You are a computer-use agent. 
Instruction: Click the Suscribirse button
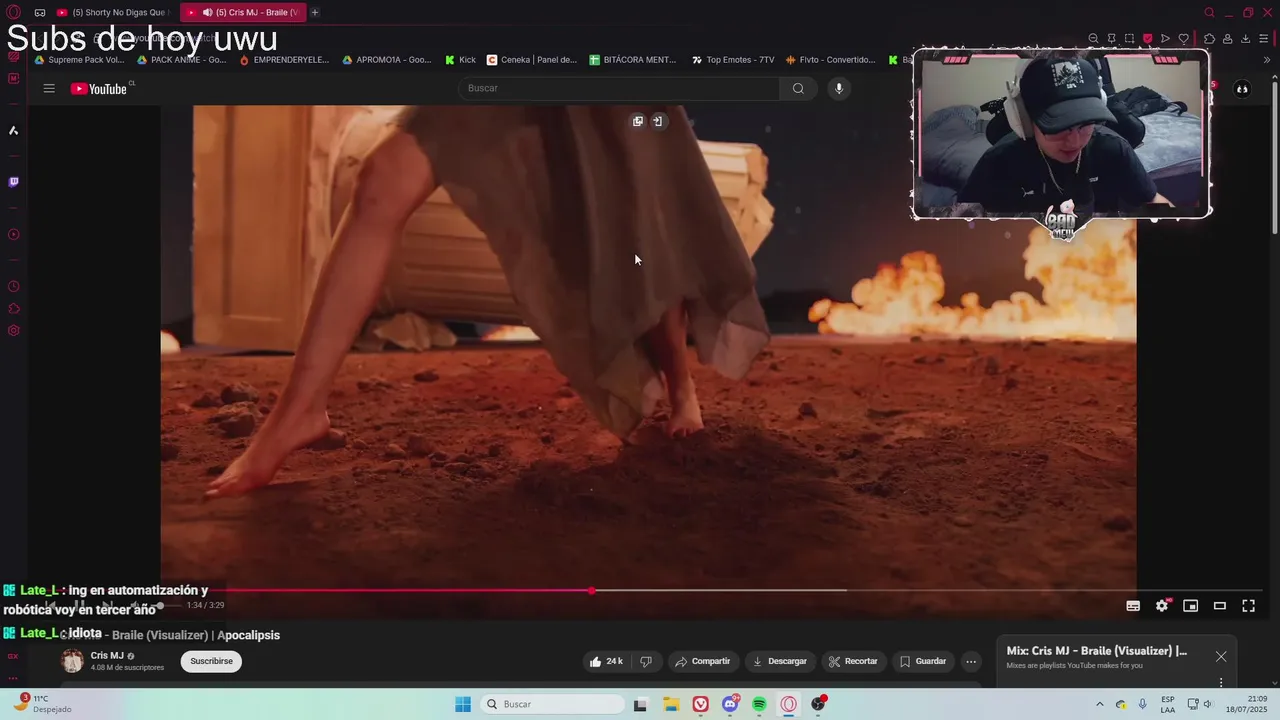[211, 661]
